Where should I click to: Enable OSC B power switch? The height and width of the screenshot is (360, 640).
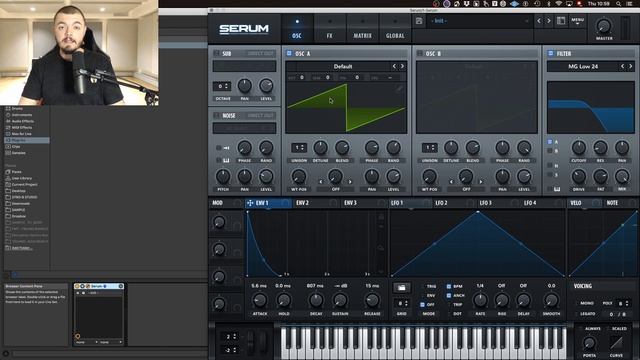click(420, 53)
